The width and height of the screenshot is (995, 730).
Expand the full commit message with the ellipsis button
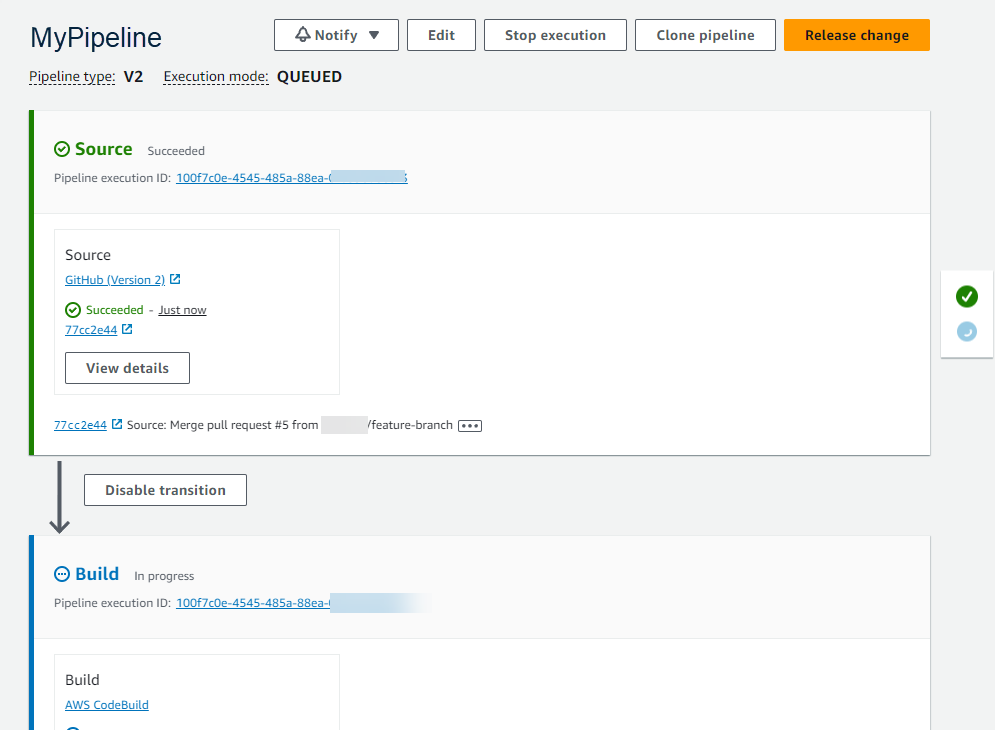[469, 424]
